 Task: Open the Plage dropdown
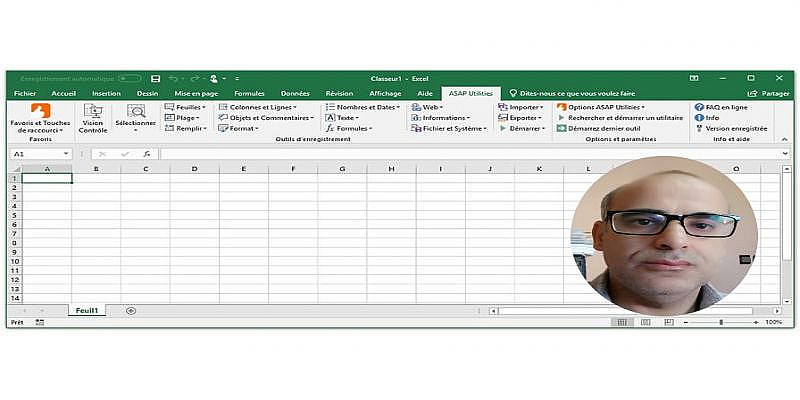[182, 118]
